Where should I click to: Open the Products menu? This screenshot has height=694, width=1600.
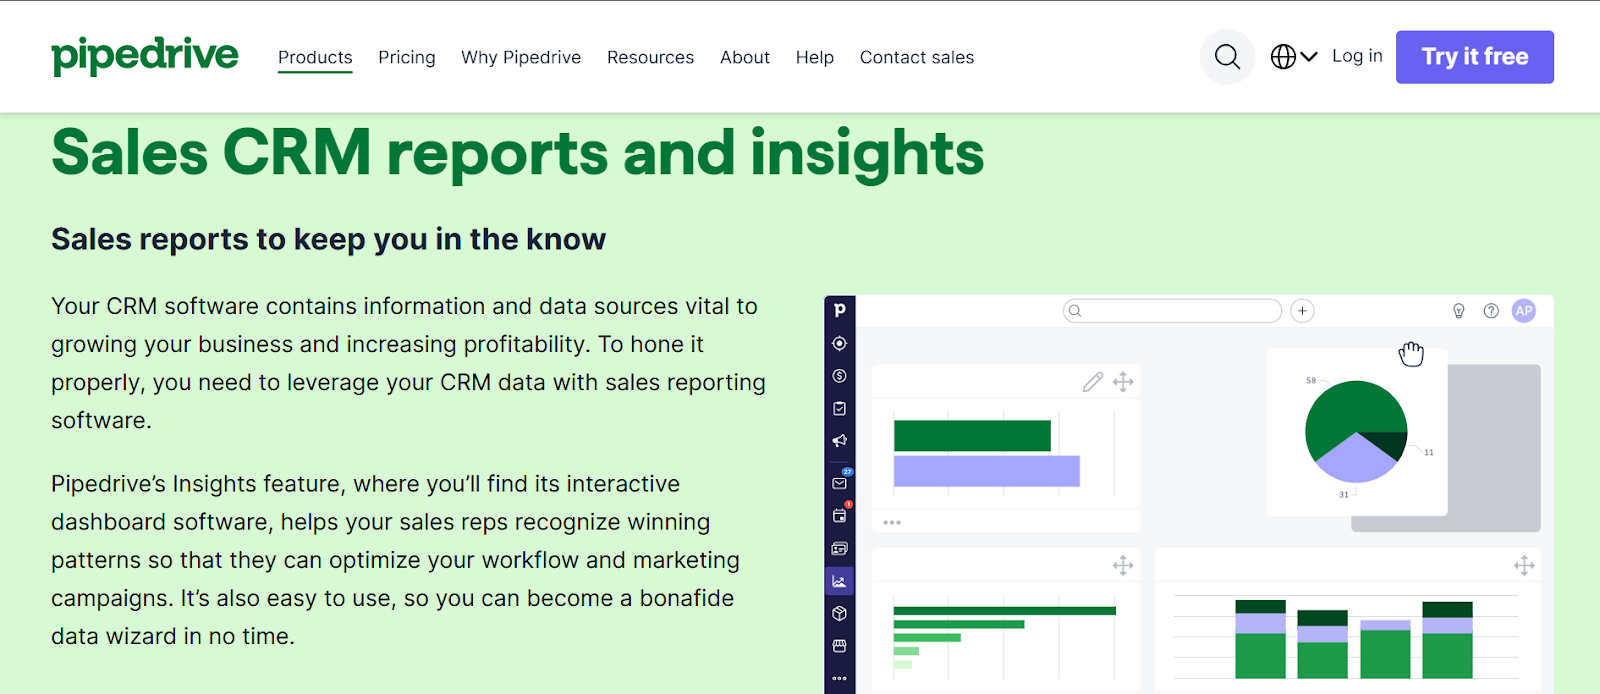pos(315,57)
